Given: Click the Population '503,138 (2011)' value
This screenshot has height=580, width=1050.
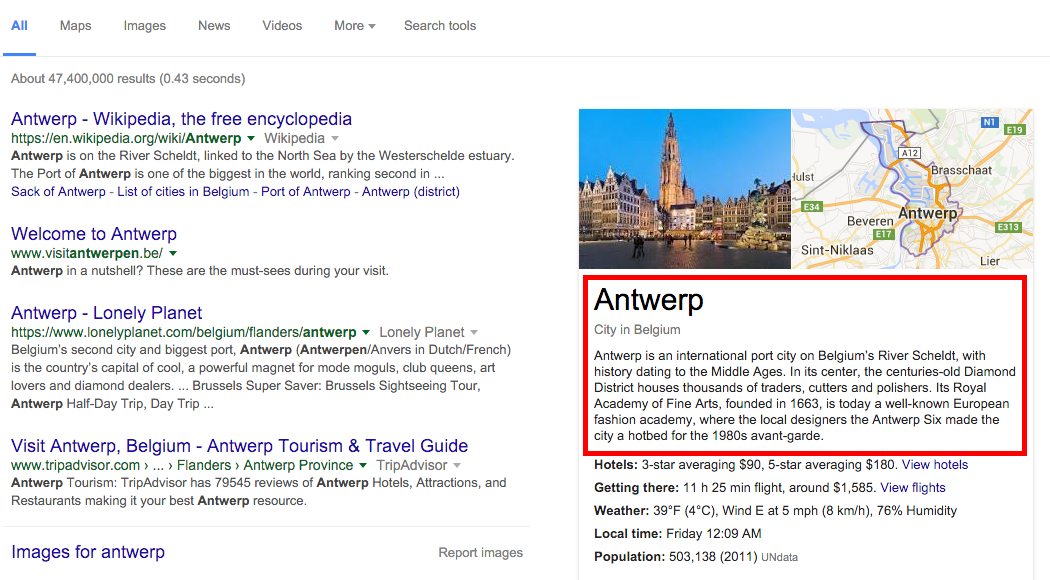Looking at the screenshot, I should (x=713, y=557).
